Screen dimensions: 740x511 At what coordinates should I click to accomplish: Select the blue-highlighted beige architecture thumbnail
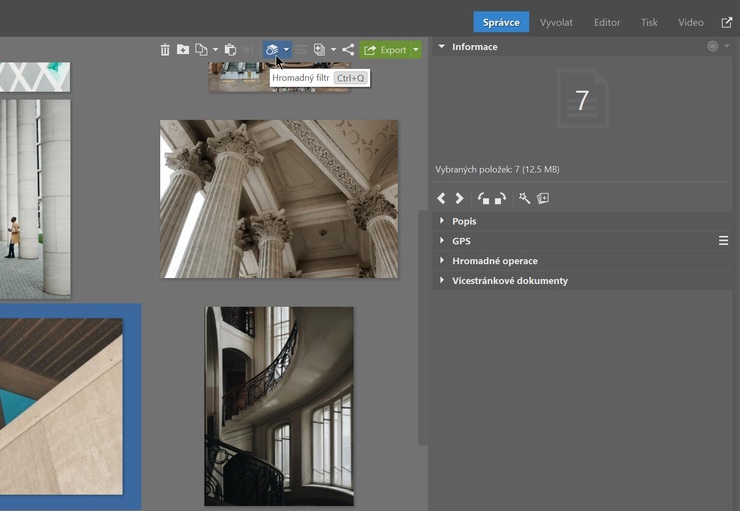click(x=61, y=406)
